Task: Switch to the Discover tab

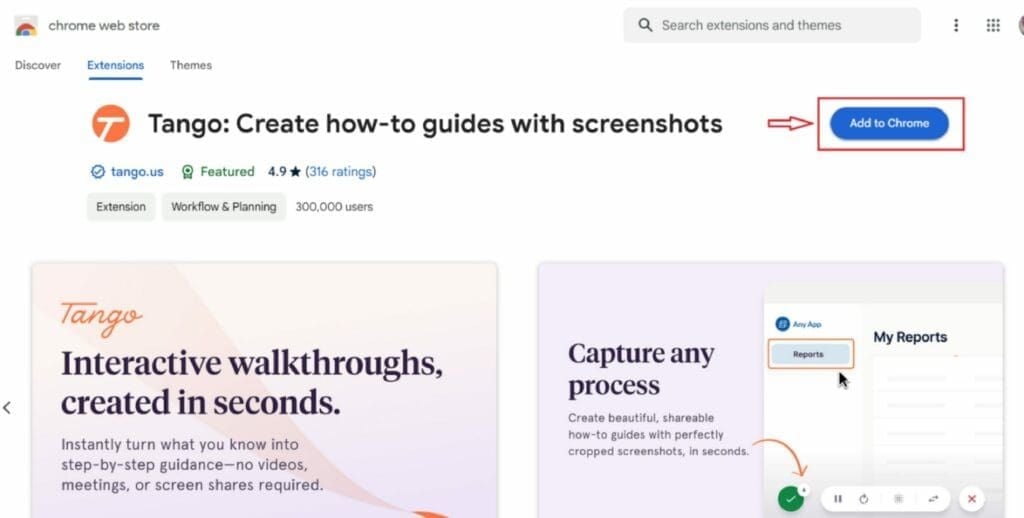Action: [38, 65]
